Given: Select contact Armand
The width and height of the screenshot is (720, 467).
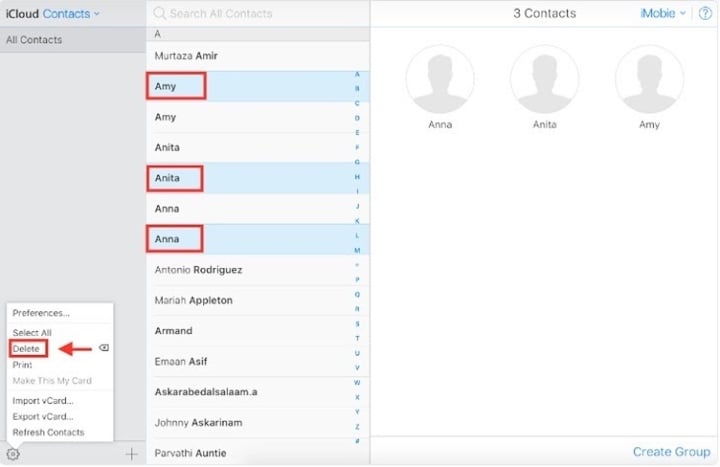Looking at the screenshot, I should tap(258, 331).
